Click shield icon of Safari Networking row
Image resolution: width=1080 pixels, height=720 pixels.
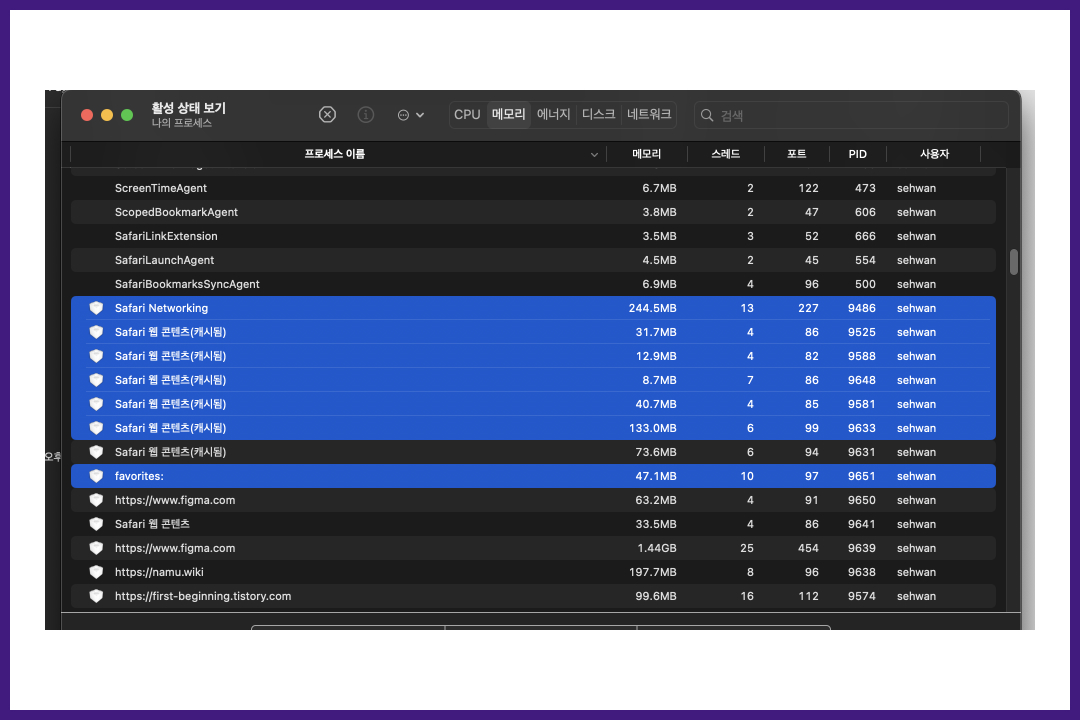click(x=96, y=308)
